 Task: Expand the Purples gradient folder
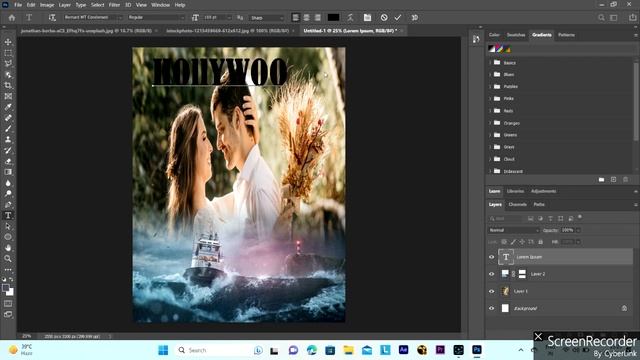(490, 87)
